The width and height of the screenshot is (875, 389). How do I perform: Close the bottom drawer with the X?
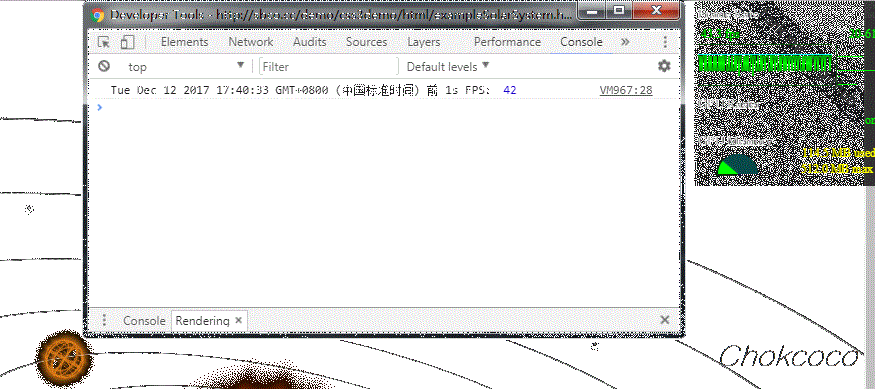click(665, 320)
